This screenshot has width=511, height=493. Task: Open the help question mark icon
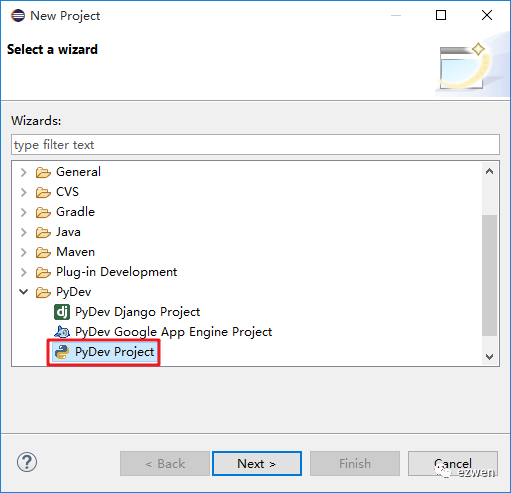pos(27,462)
